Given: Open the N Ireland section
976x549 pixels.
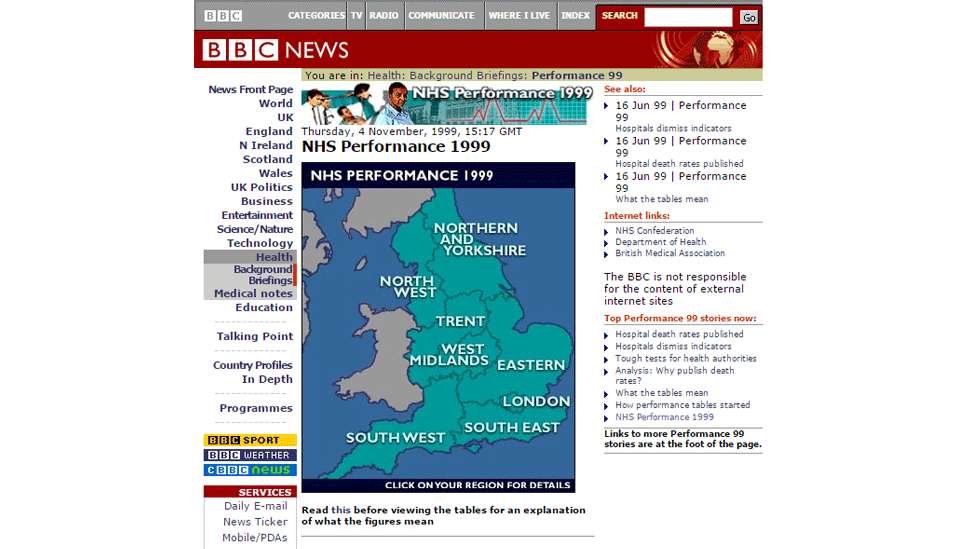Looking at the screenshot, I should coord(266,145).
